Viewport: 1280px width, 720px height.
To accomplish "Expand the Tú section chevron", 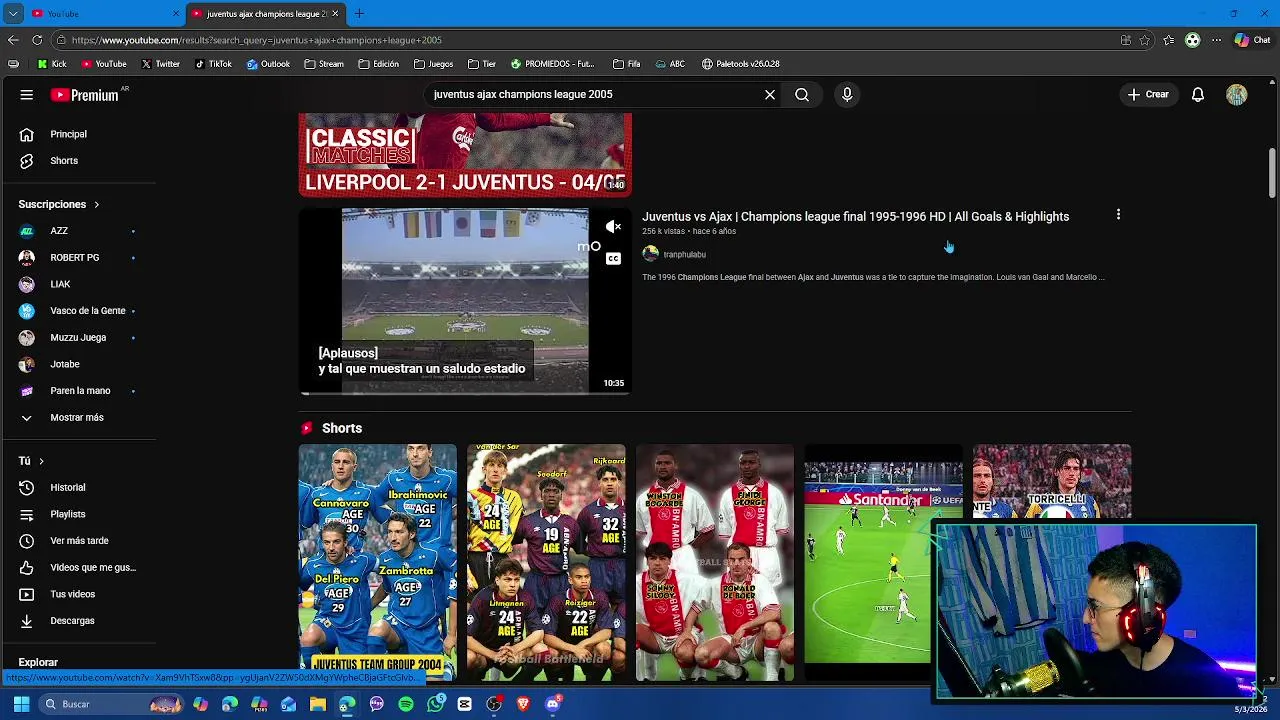I will (41, 461).
